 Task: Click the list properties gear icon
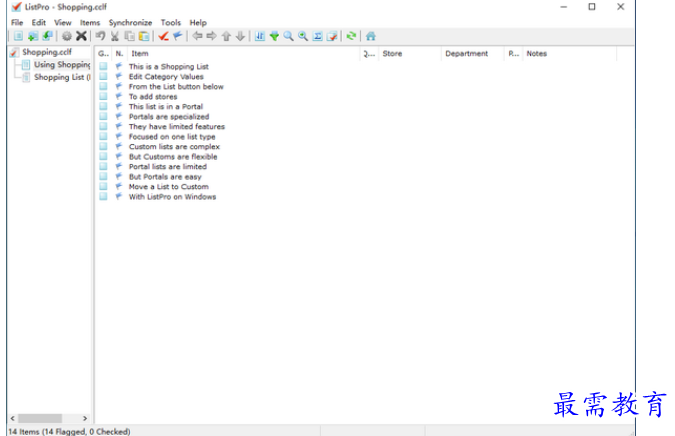point(67,36)
